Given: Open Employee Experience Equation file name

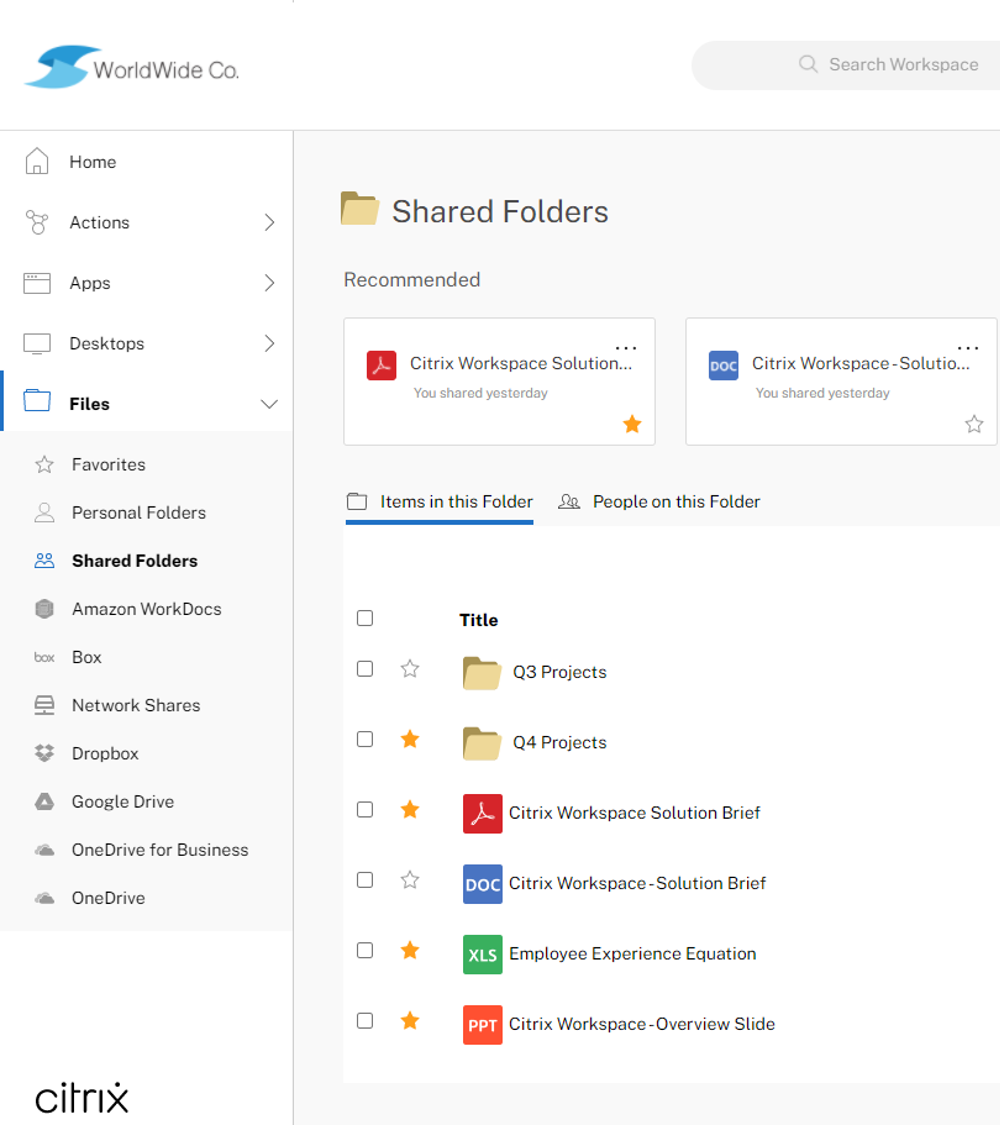Looking at the screenshot, I should coord(633,954).
